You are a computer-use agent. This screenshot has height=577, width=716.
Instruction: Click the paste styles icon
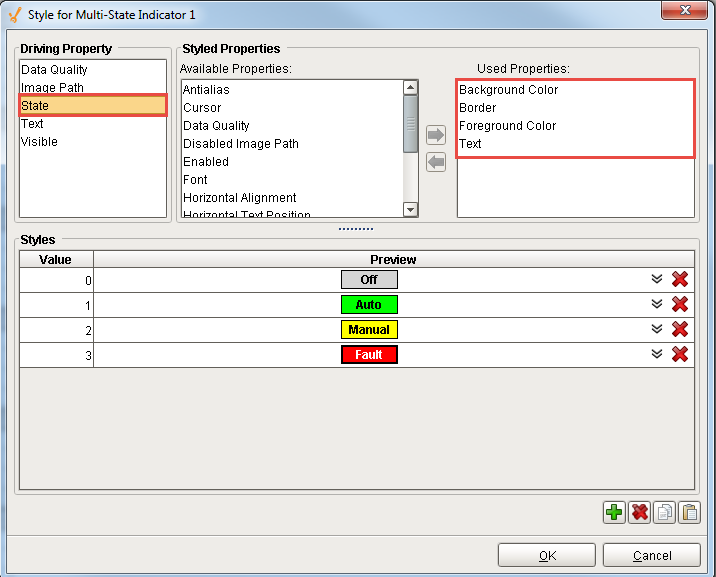690,513
